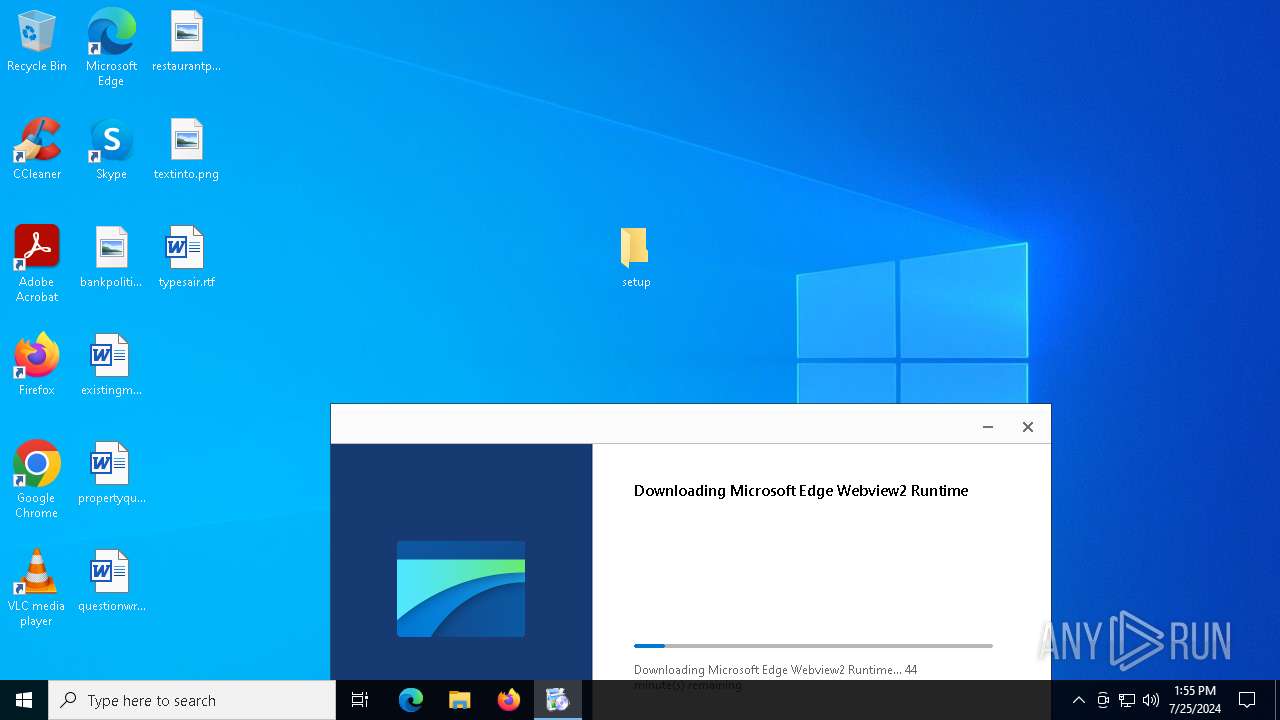1280x720 pixels.
Task: Open the Meet Now tray icon
Action: tap(1103, 700)
